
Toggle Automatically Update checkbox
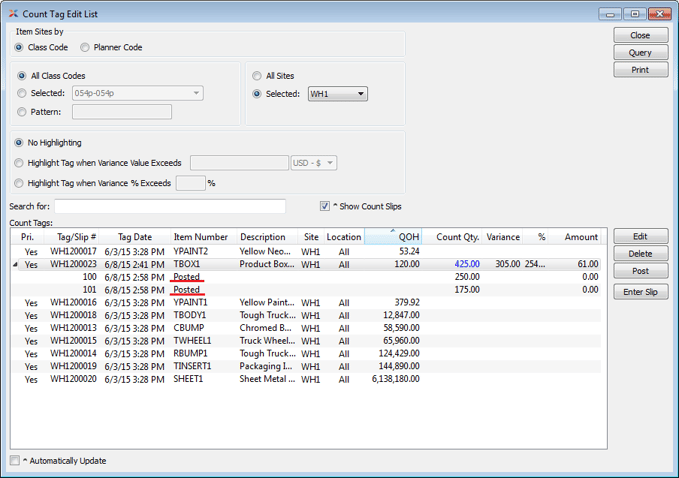click(x=15, y=461)
